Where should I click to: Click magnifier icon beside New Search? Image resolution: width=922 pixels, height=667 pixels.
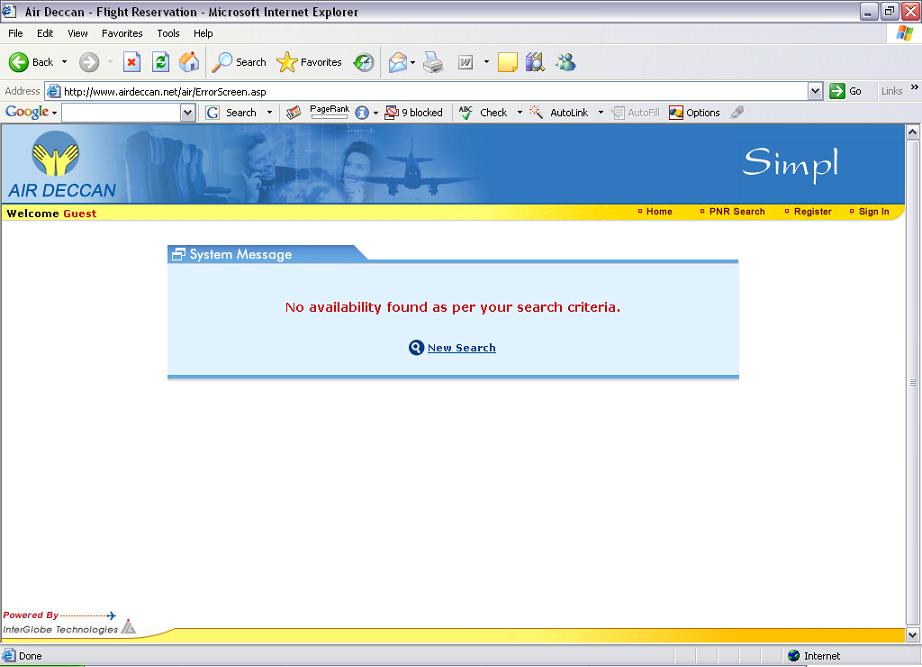pyautogui.click(x=416, y=348)
